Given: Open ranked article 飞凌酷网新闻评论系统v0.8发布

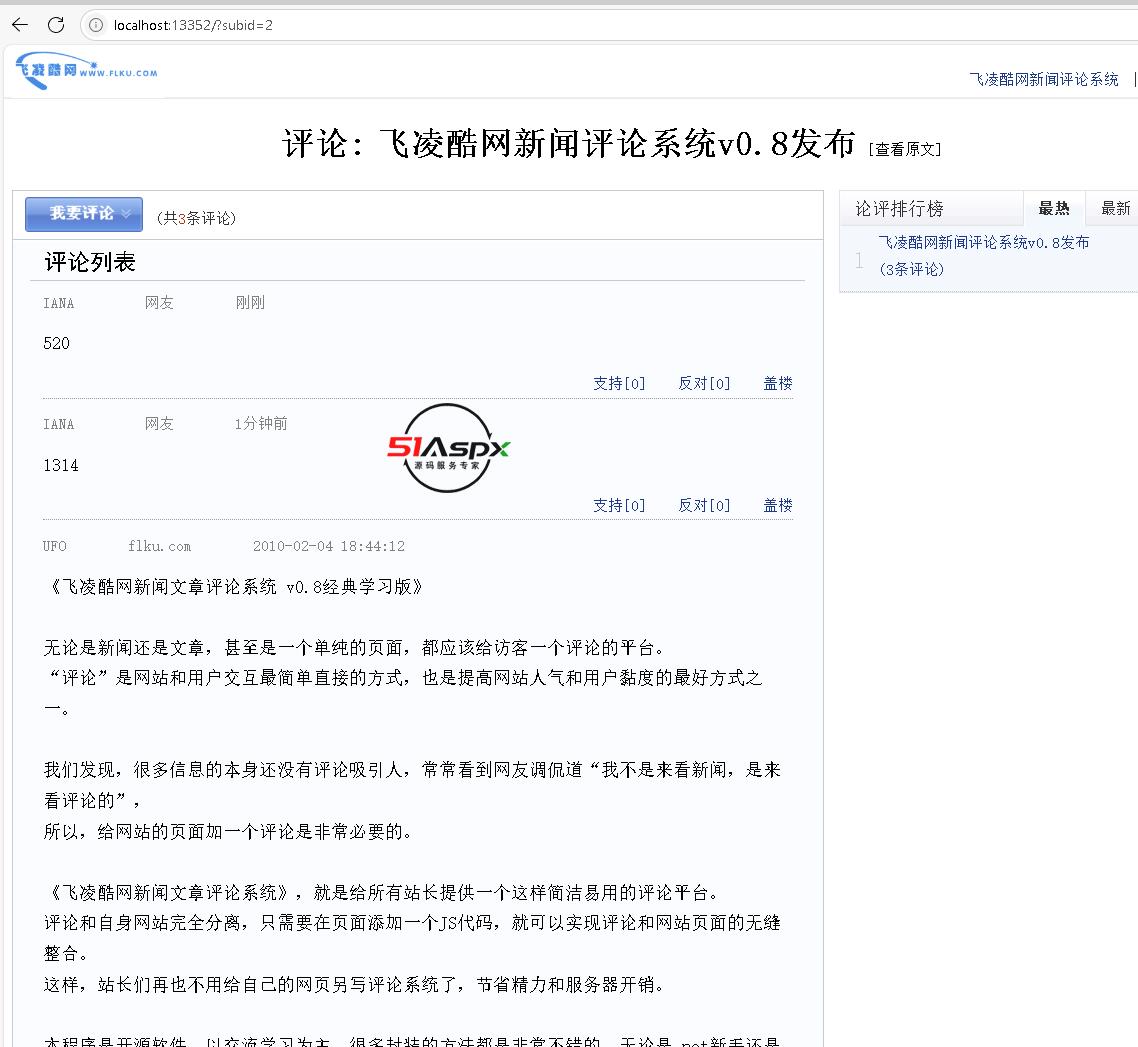Looking at the screenshot, I should [983, 242].
